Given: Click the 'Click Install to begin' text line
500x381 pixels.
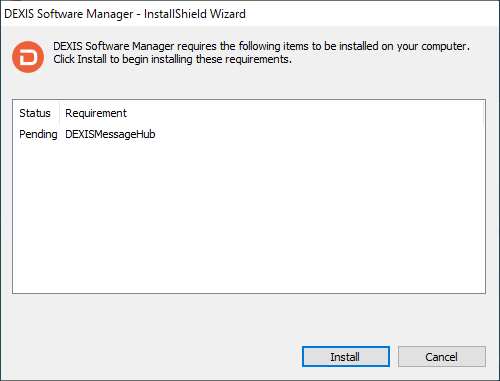Looking at the screenshot, I should tap(172, 59).
